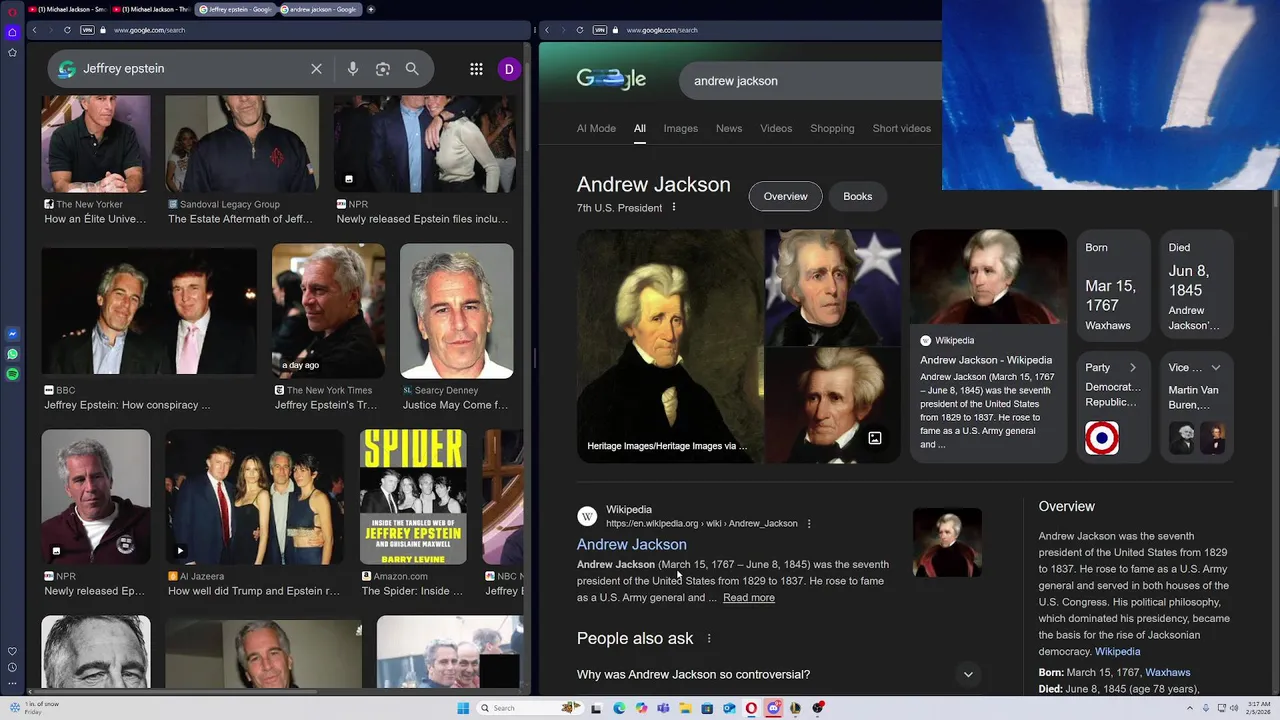Viewport: 1280px width, 720px height.
Task: Open Andrew Jackson Wikipedia result title
Action: tap(631, 544)
